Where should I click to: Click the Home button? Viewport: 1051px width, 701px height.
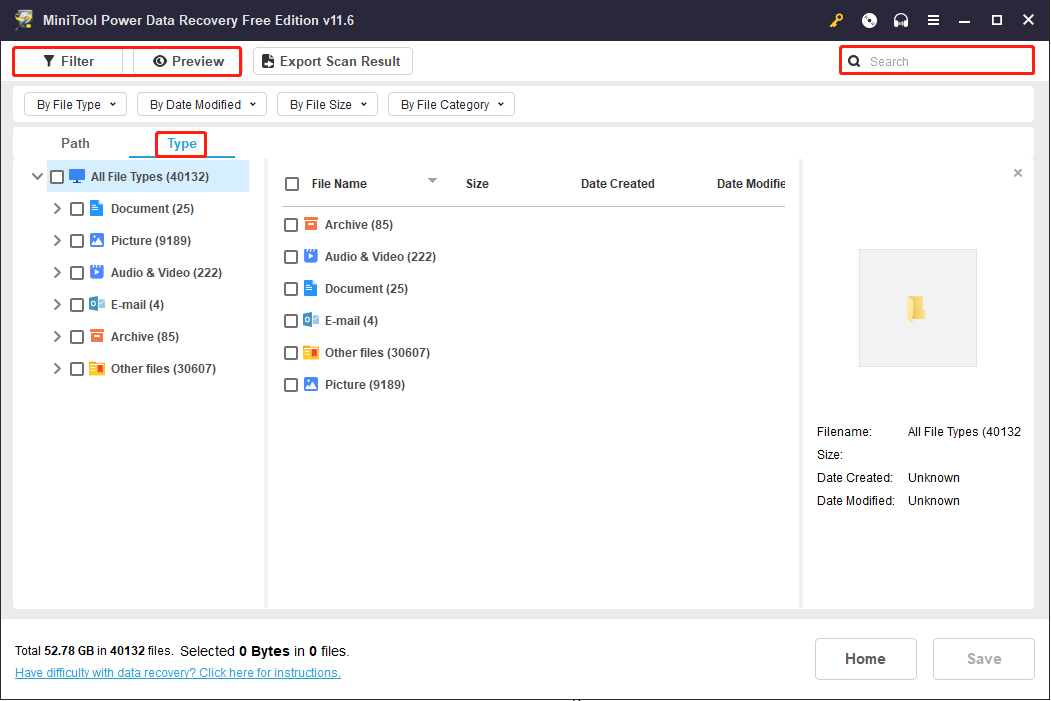click(x=865, y=658)
